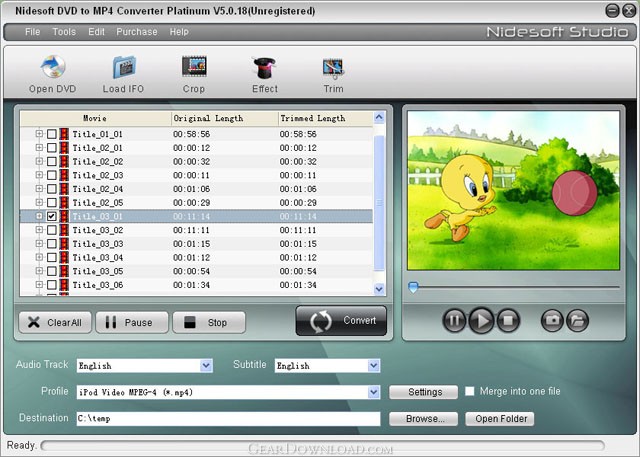
Task: Click the movie list scroll-down arrow
Action: [x=379, y=289]
